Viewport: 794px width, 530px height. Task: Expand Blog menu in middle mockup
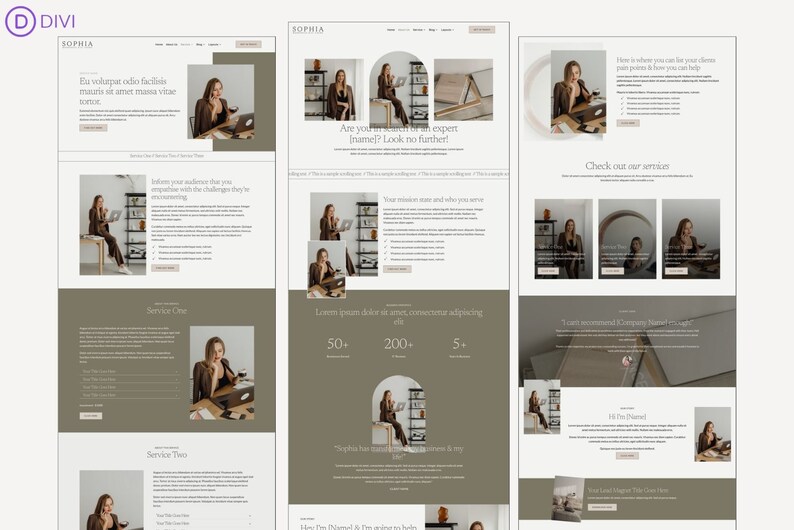tap(433, 30)
